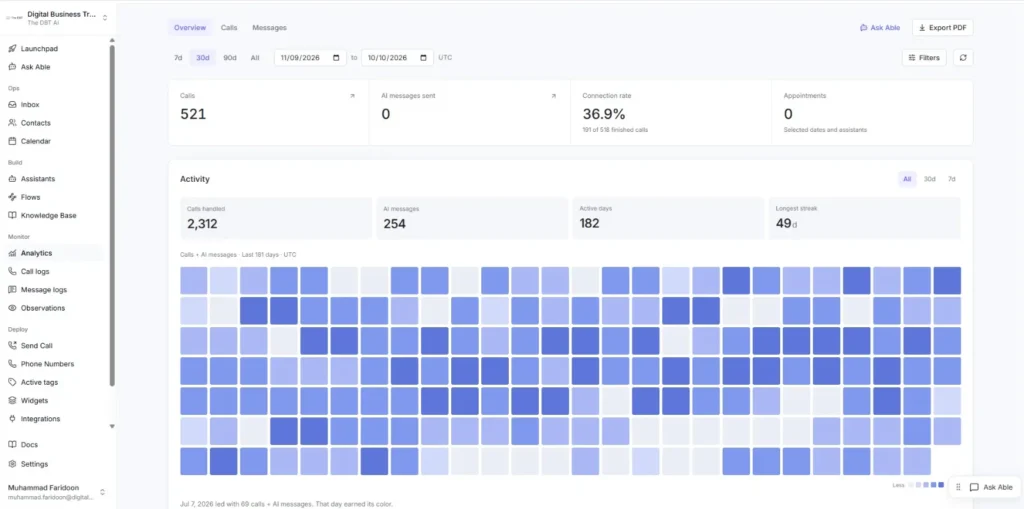This screenshot has height=509, width=1024.
Task: Click the Ask Able sidebar chat icon
Action: click(x=12, y=67)
